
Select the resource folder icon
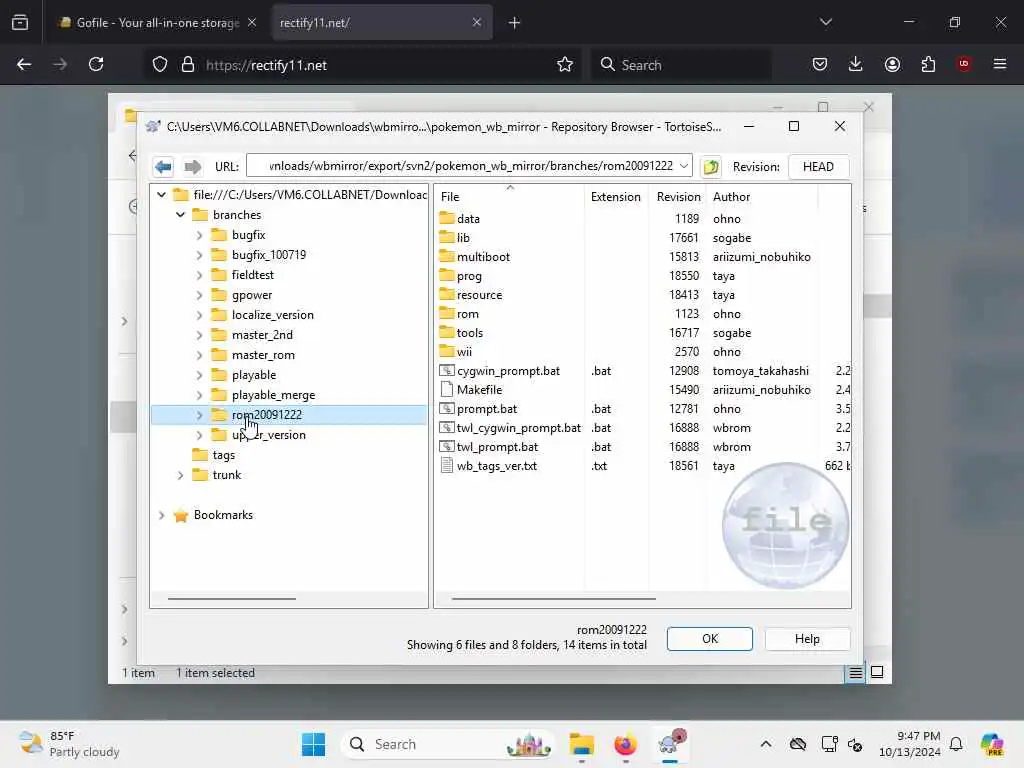pyautogui.click(x=447, y=294)
